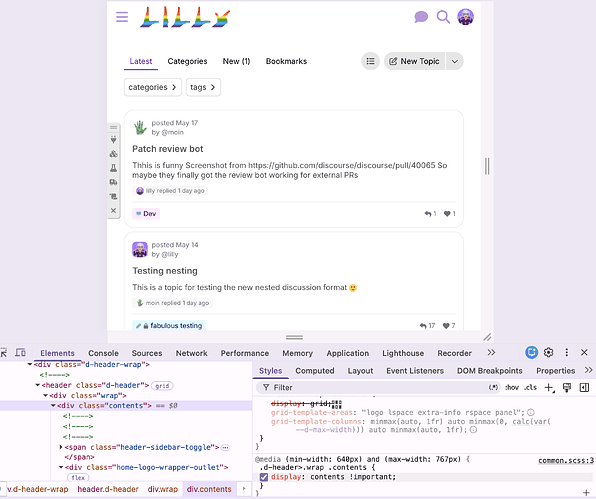Toggle the computed styles sidebar icon
This screenshot has width=596, height=499.
(x=584, y=388)
